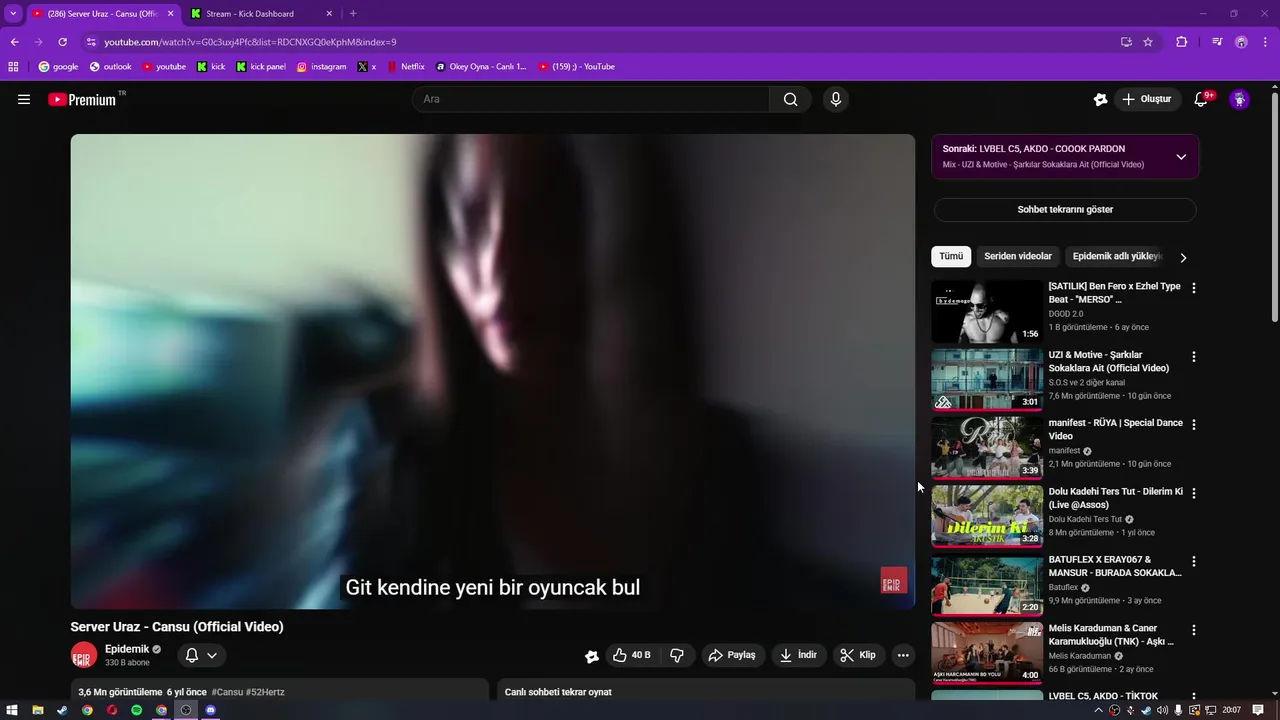Open the Windows Start menu
The height and width of the screenshot is (720, 1280).
coord(13,710)
